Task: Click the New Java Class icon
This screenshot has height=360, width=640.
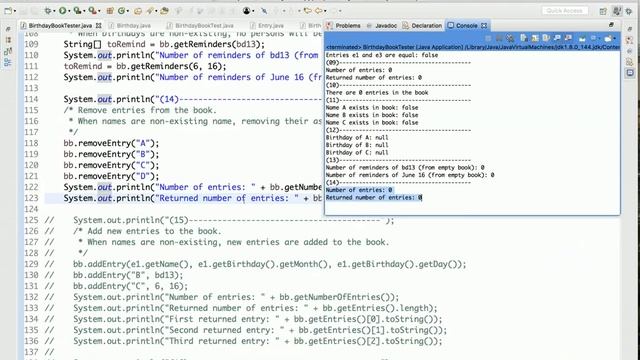Action: tap(121, 11)
